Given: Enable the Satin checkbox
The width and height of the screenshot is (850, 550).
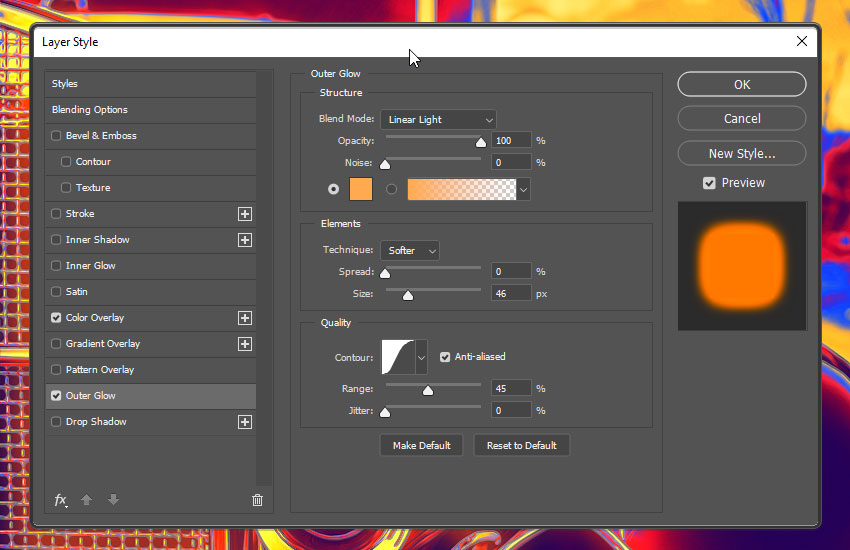Looking at the screenshot, I should tap(56, 292).
